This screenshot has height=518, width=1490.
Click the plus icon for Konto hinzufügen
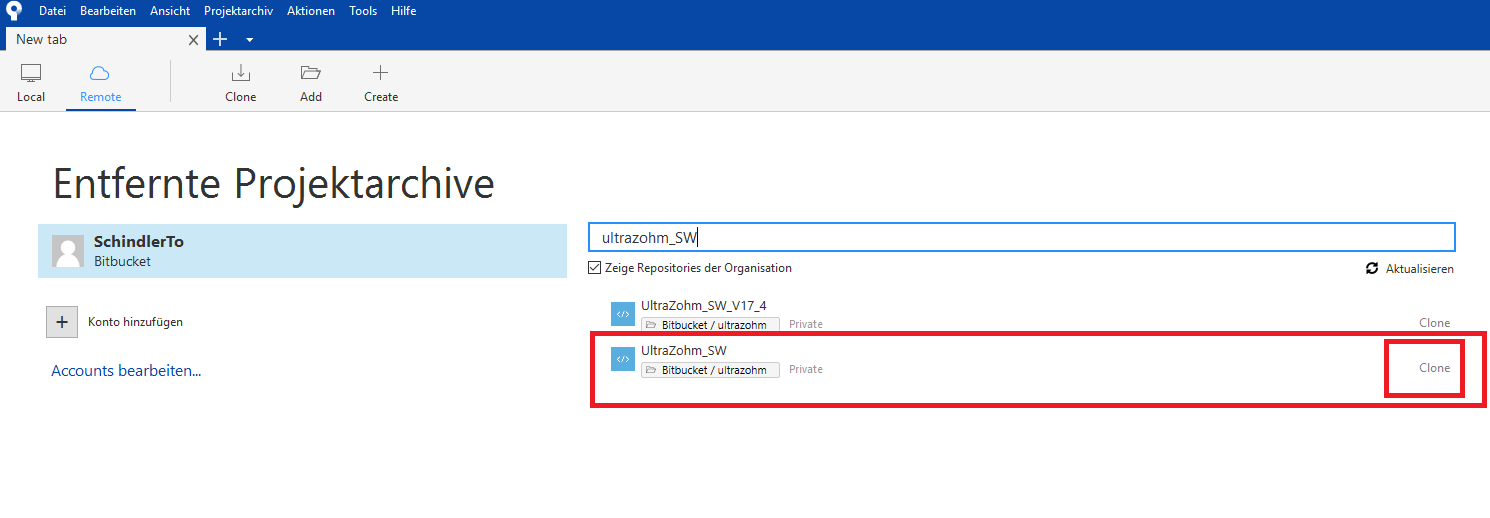coord(62,322)
